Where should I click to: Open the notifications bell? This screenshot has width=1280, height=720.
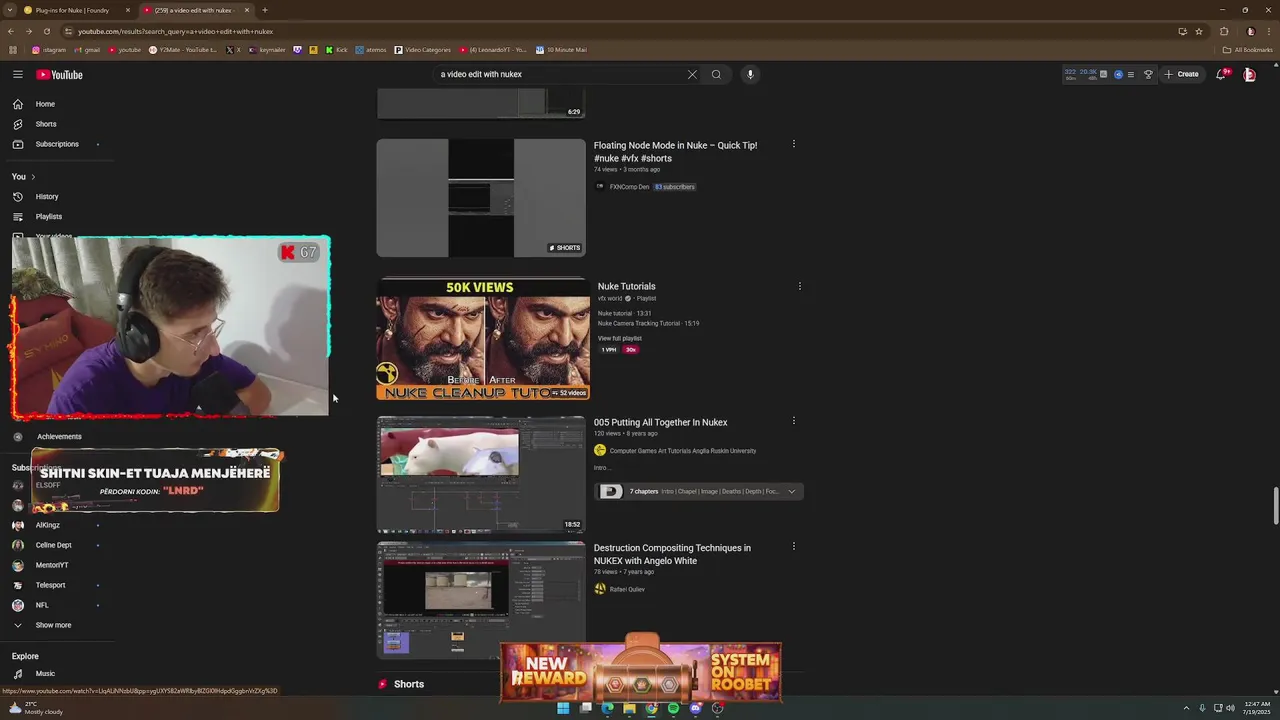point(1221,74)
